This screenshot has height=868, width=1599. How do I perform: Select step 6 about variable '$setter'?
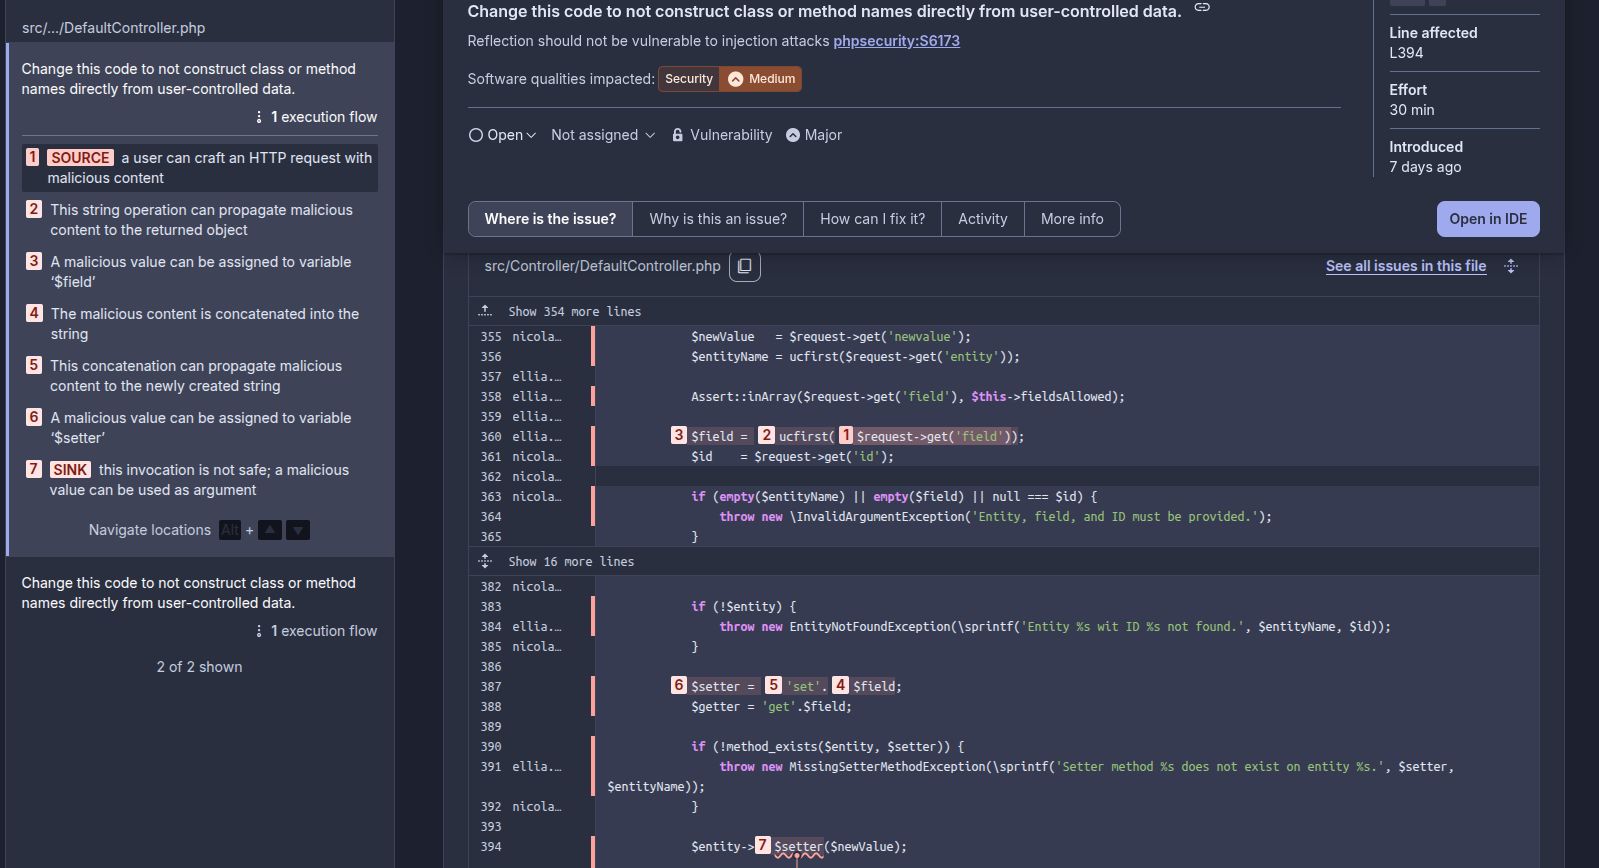200,428
